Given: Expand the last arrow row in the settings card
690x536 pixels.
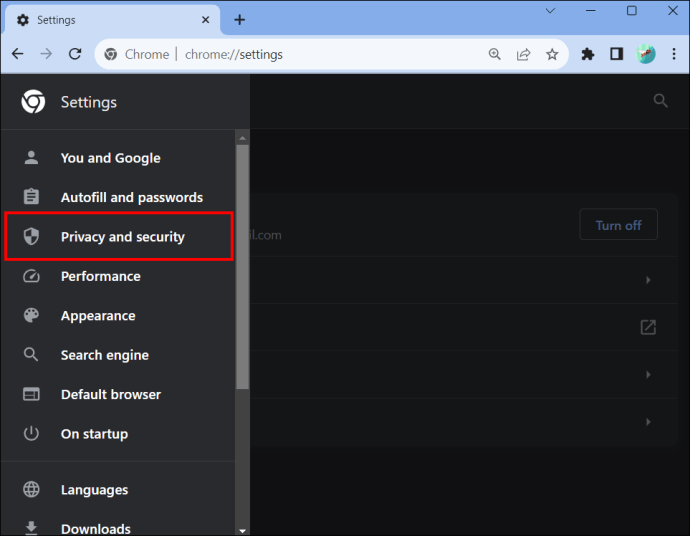Looking at the screenshot, I should (648, 422).
